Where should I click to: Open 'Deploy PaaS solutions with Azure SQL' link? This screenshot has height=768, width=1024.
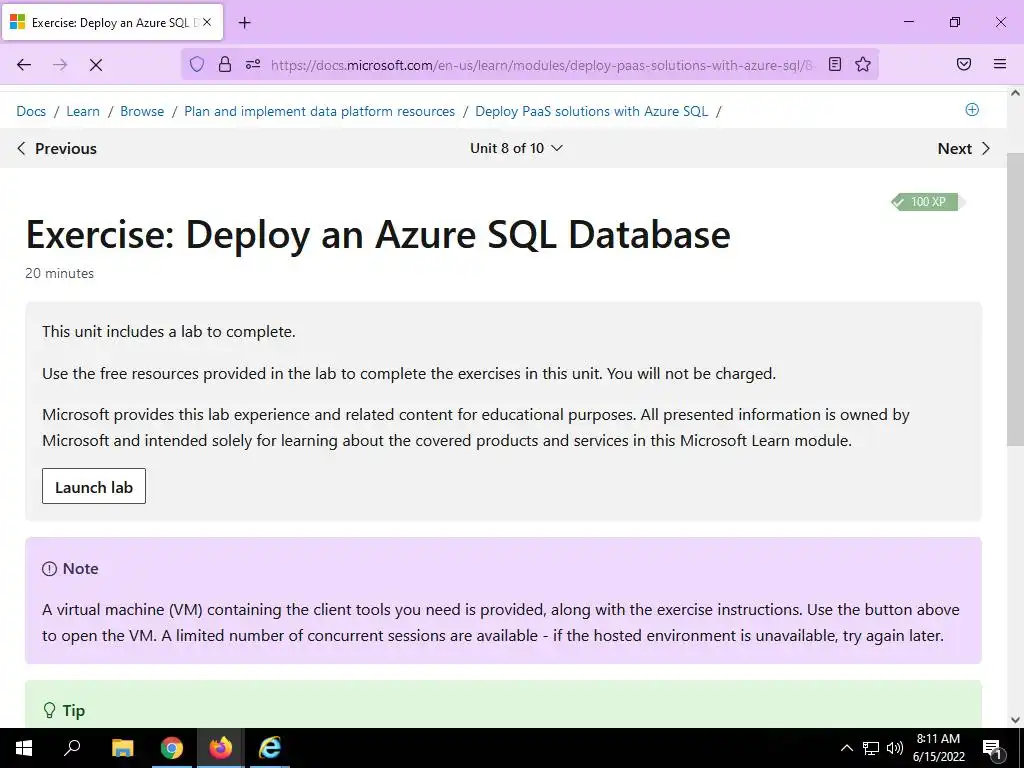(592, 111)
